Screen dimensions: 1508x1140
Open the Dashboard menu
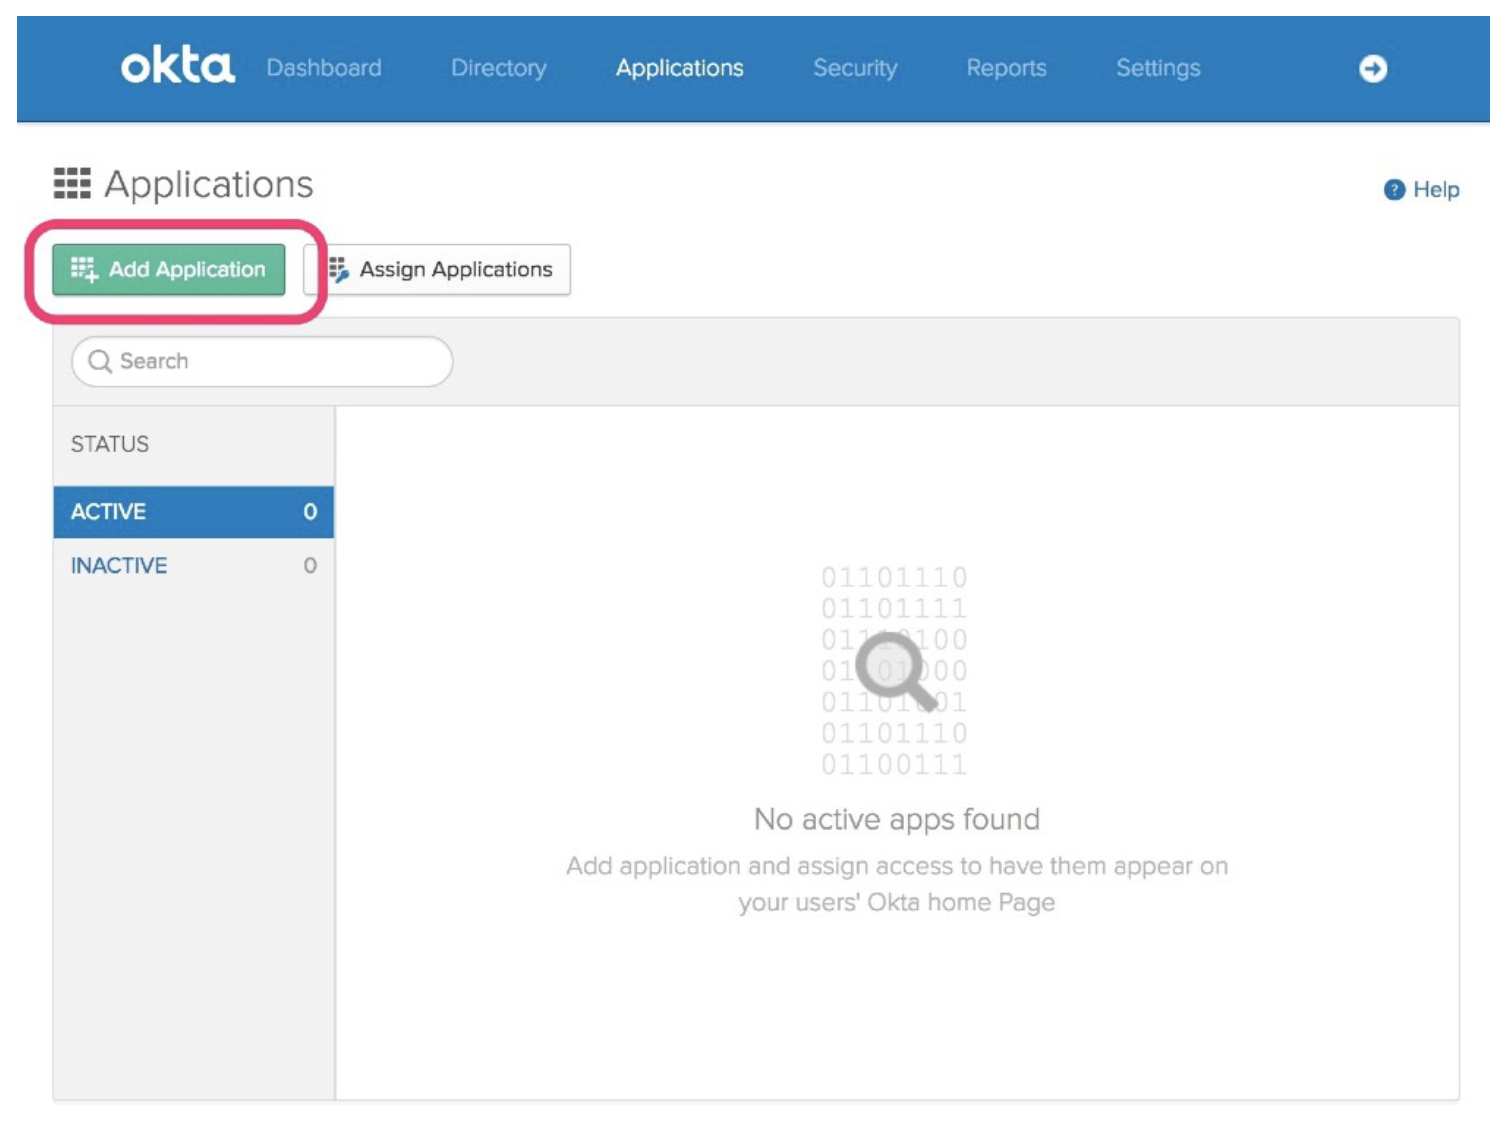pyautogui.click(x=324, y=68)
